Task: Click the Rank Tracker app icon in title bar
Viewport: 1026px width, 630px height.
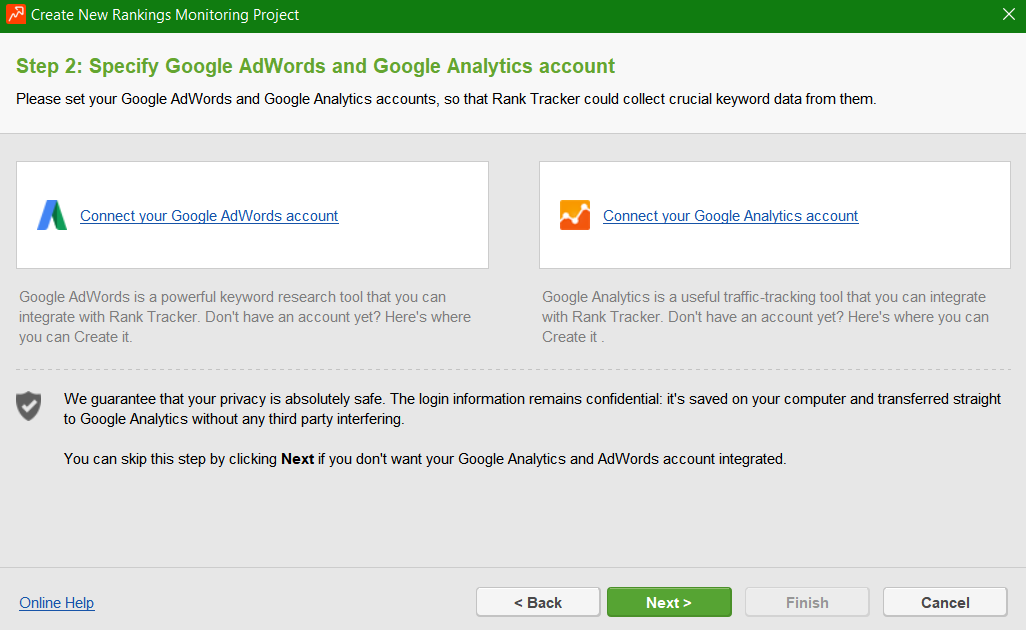Action: (15, 15)
